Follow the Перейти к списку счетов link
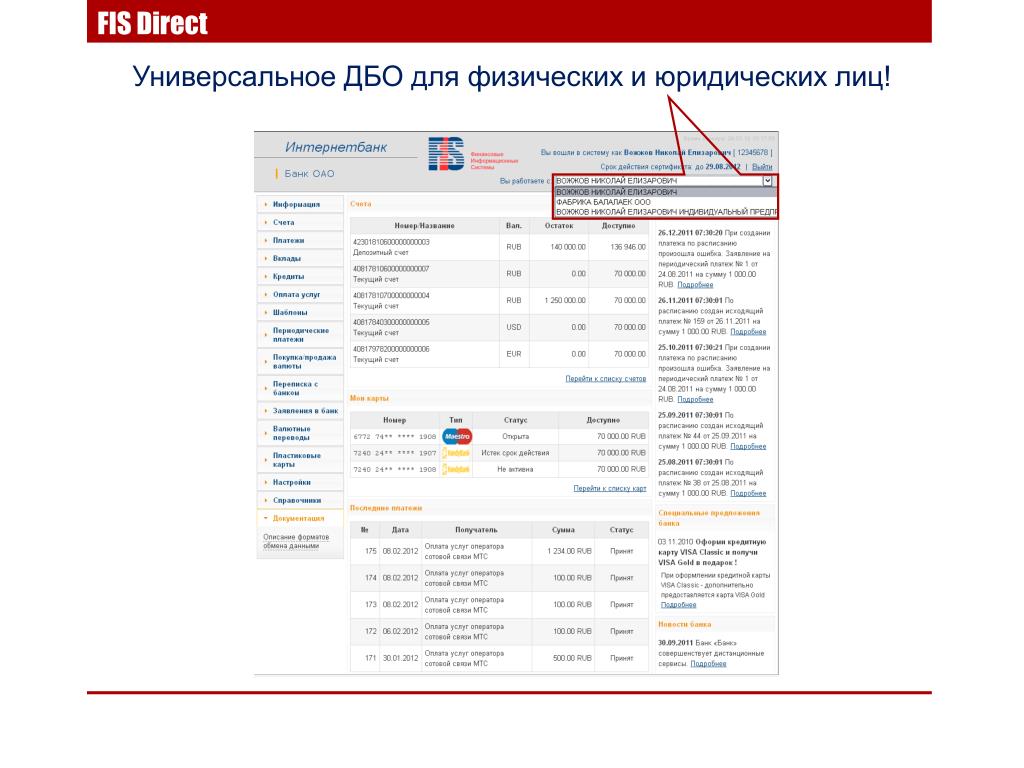This screenshot has height=768, width=1024. tap(605, 379)
